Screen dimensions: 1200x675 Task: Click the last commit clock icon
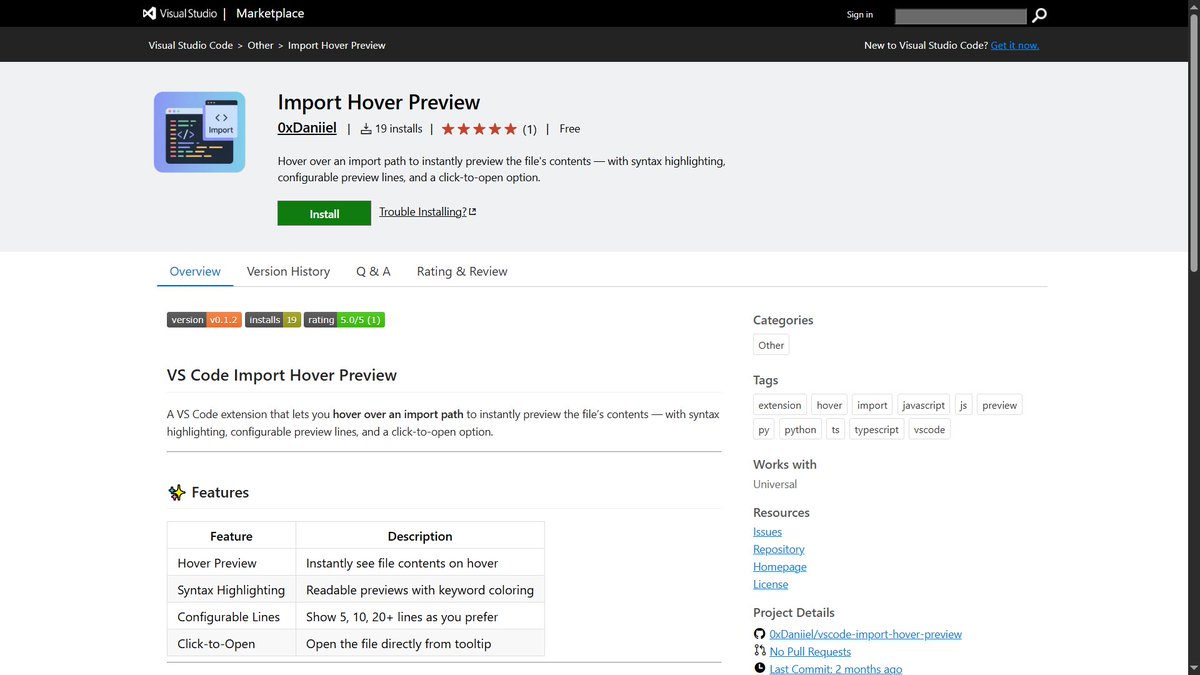759,669
